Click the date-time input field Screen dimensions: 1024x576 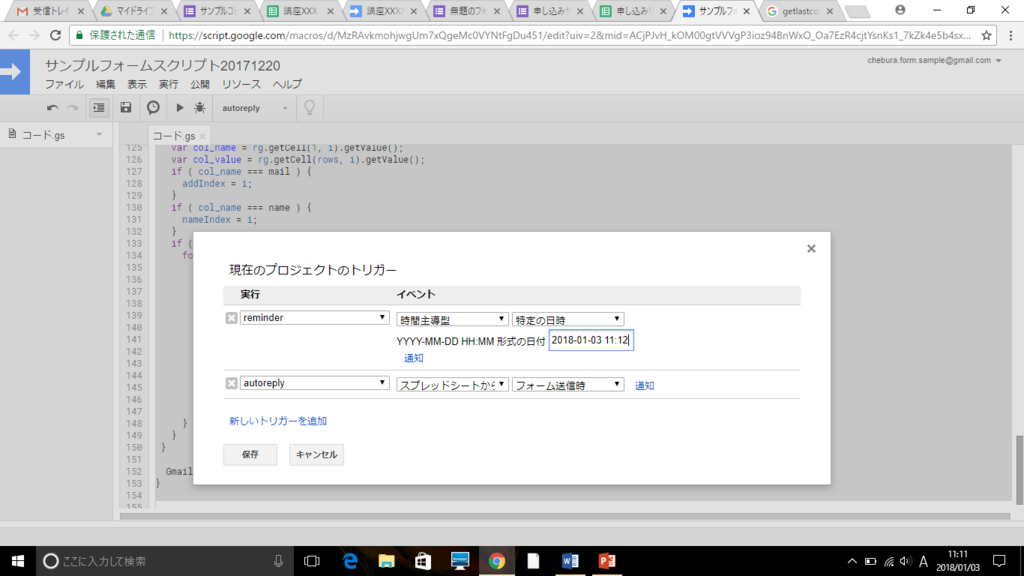click(591, 340)
